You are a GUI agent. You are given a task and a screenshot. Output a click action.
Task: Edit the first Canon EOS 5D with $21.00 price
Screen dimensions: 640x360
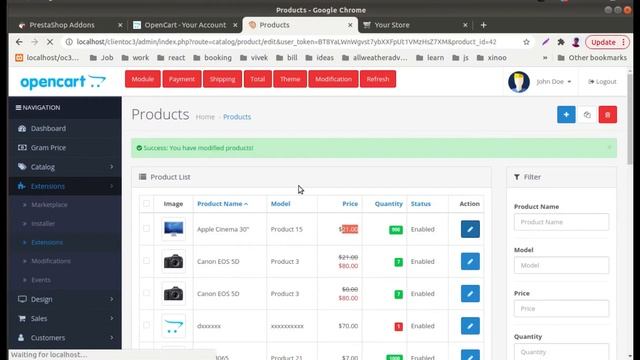point(470,261)
